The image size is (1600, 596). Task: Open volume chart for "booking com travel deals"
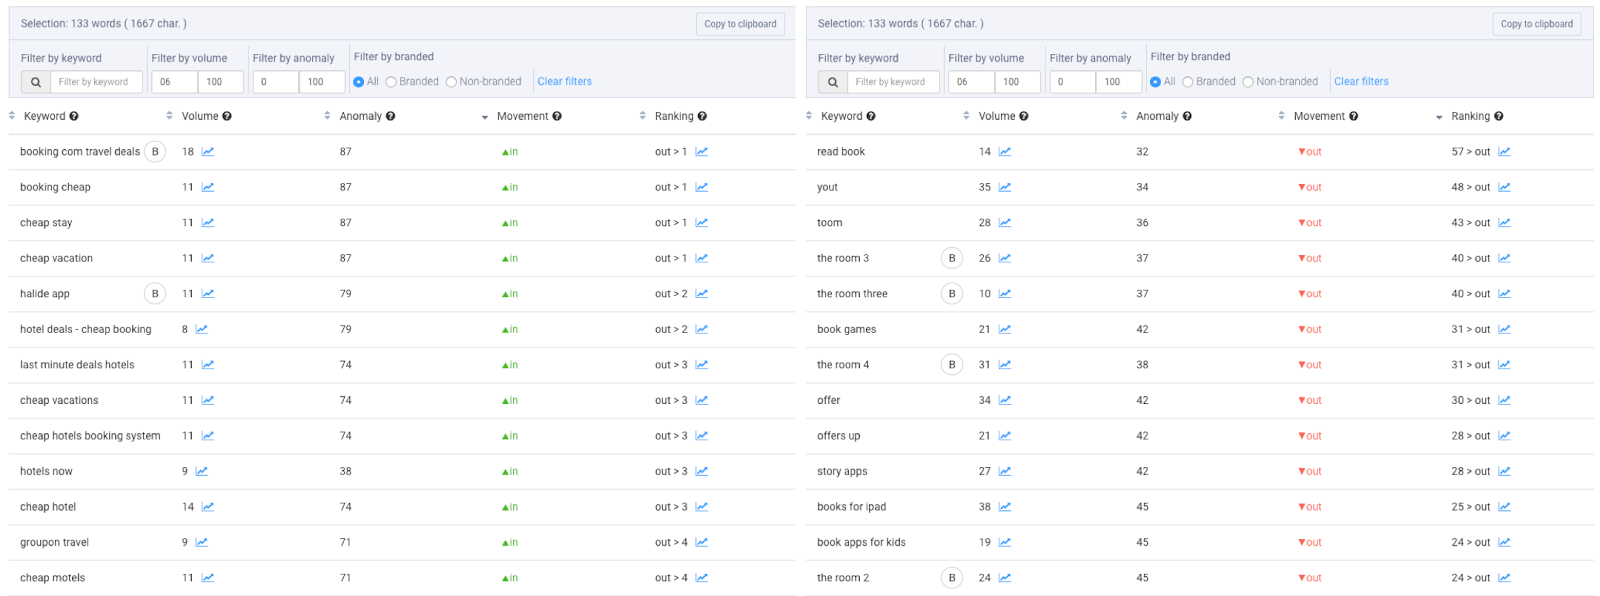tap(208, 152)
